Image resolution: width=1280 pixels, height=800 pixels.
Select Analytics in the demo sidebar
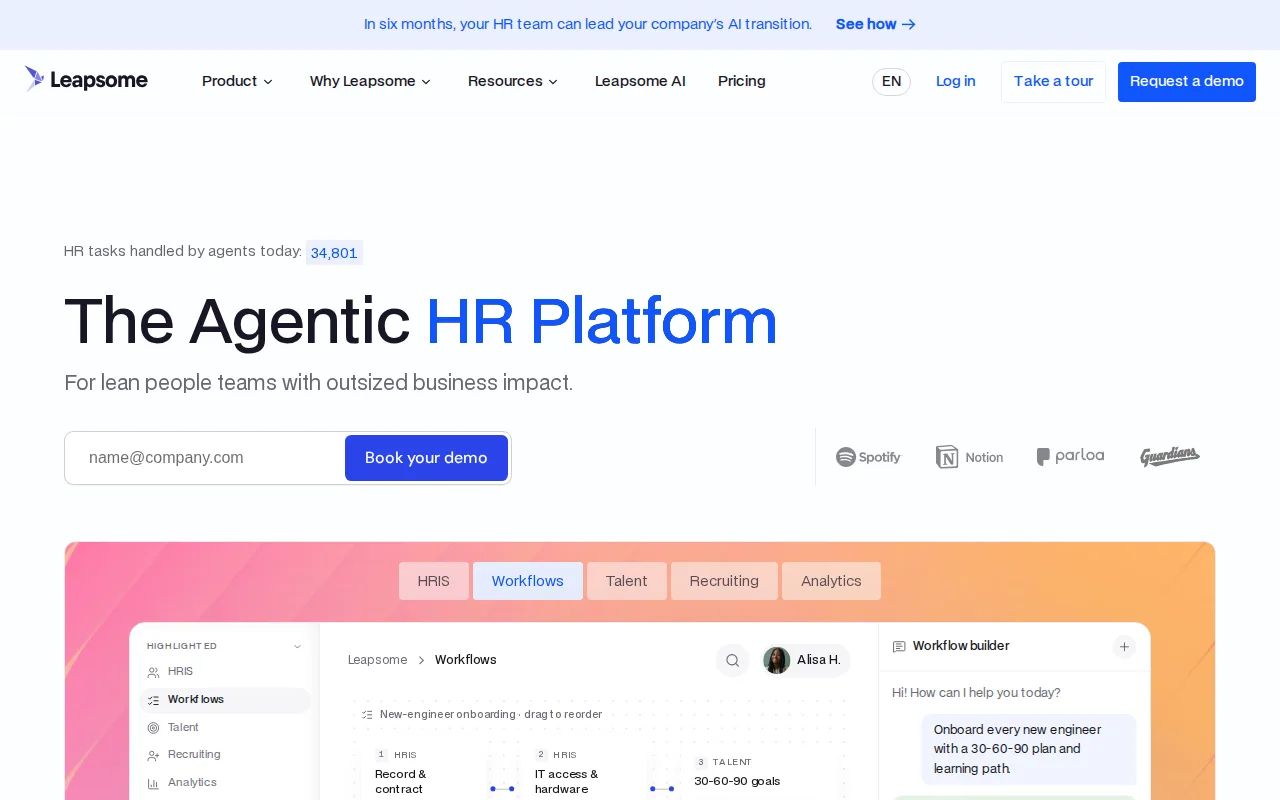[x=225, y=783]
